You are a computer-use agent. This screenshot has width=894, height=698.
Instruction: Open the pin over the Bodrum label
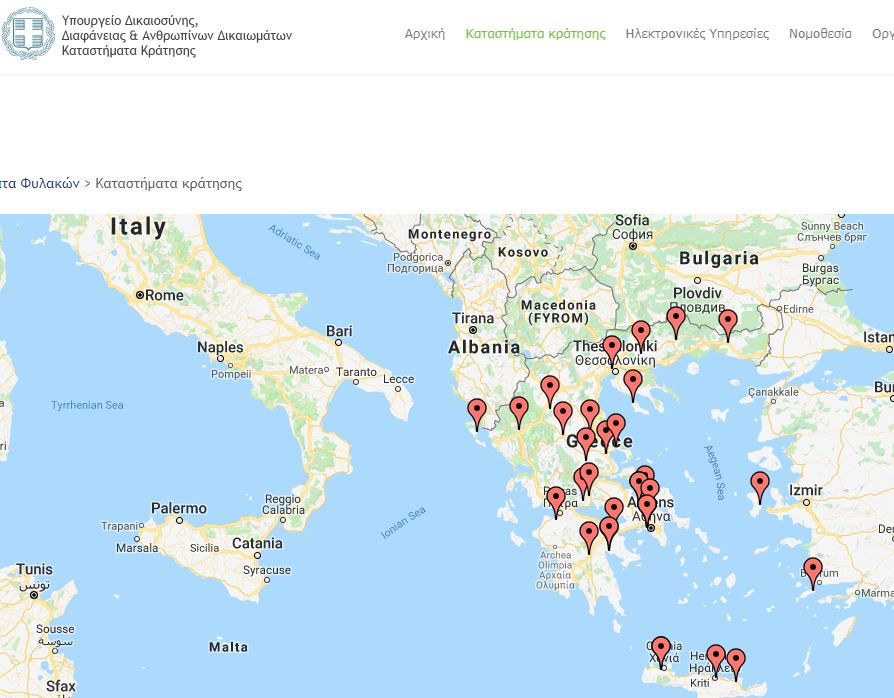(x=812, y=572)
